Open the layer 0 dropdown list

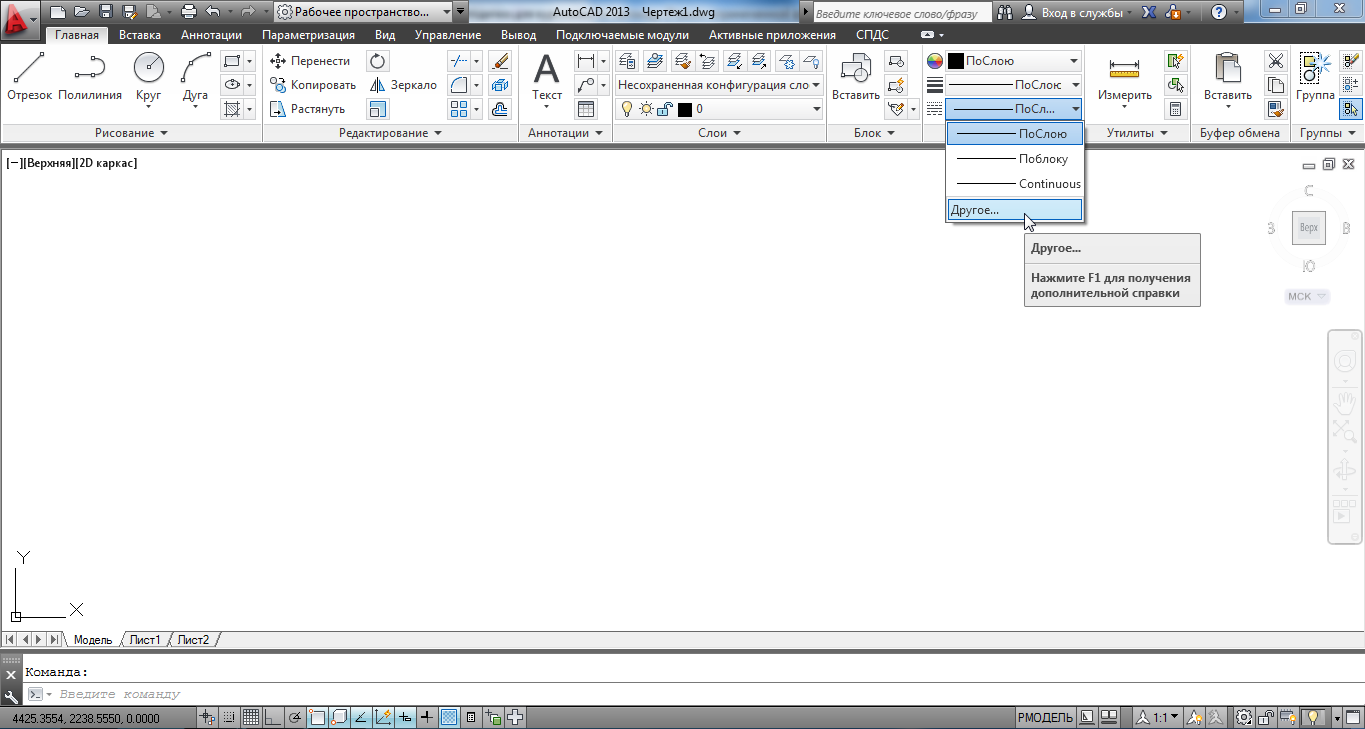pos(816,109)
